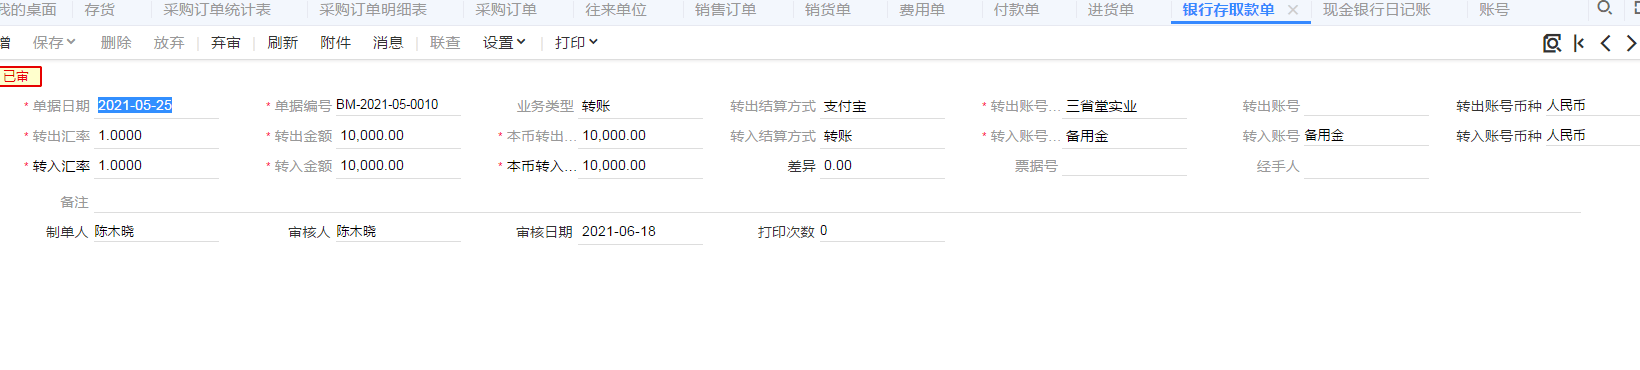1640x370 pixels.
Task: Open 附件 attachments
Action: 336,43
